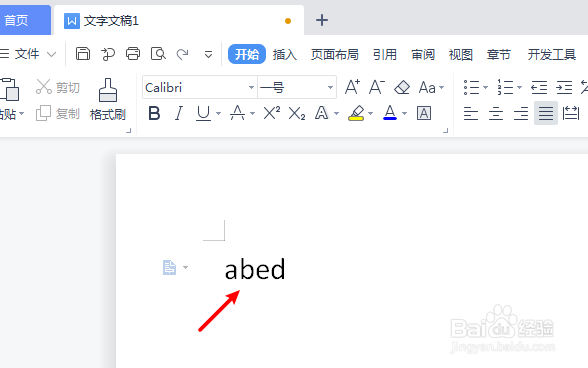
Task: Click the Copy (复制) button
Action: click(58, 113)
